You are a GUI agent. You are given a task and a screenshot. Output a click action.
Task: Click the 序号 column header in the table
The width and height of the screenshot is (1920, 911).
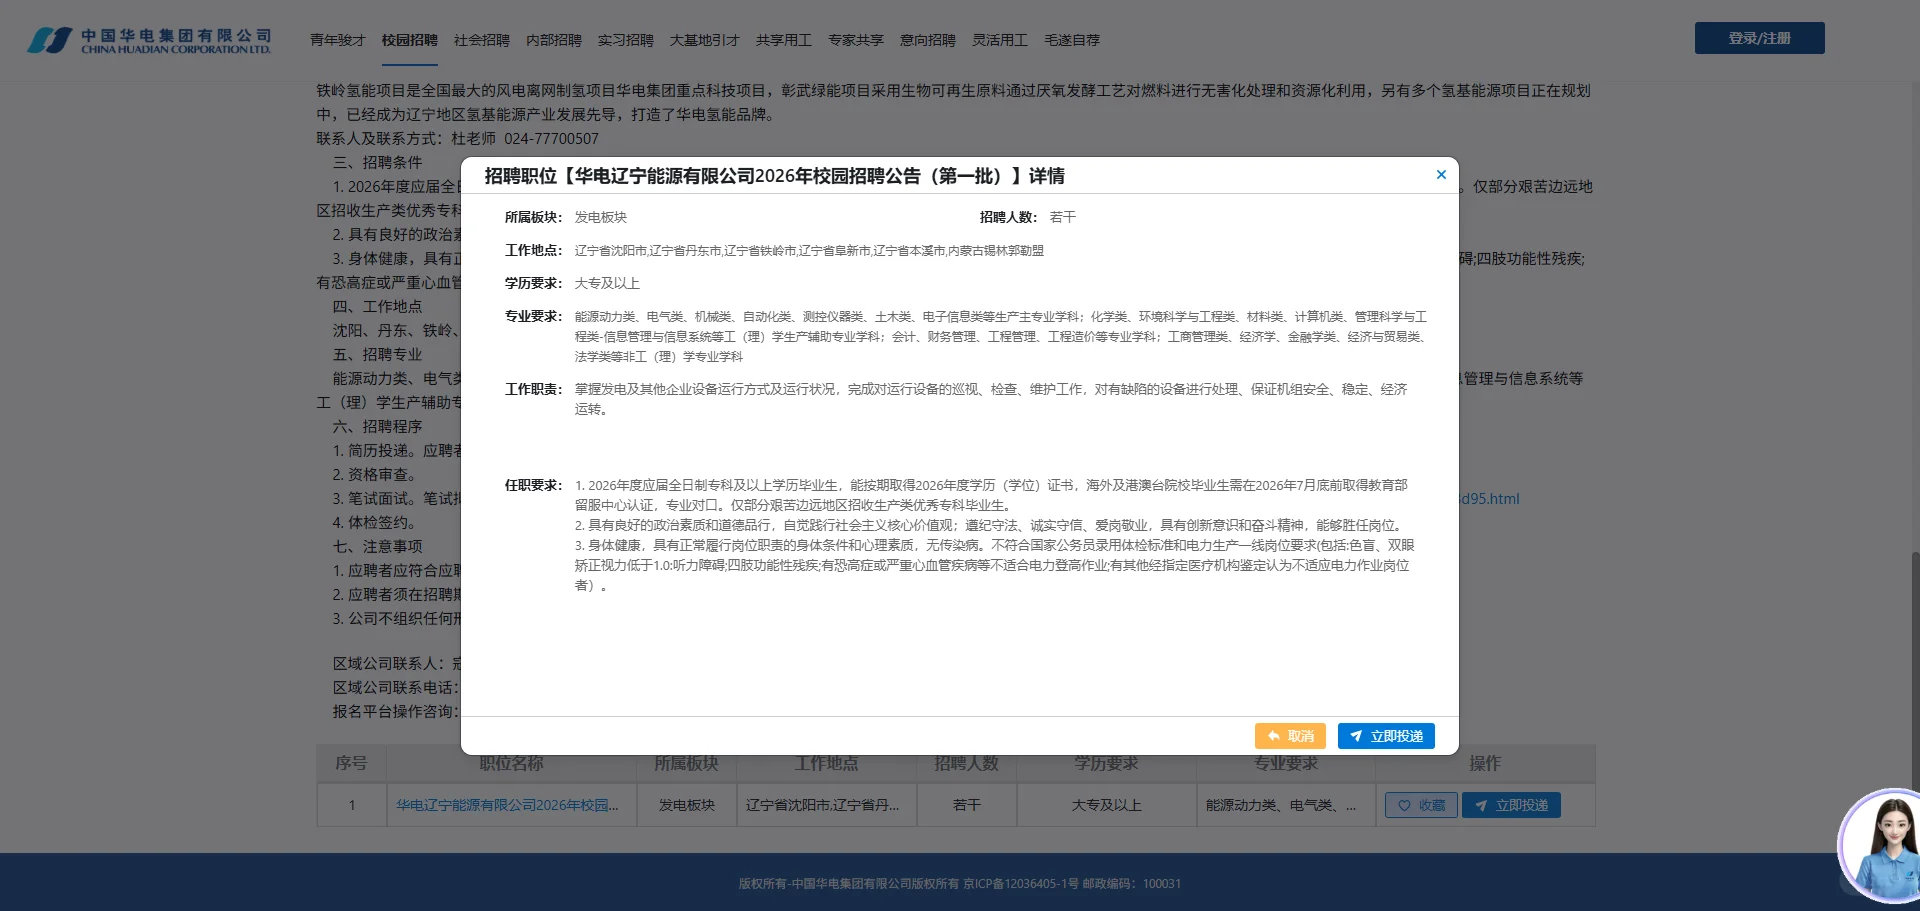coord(351,763)
